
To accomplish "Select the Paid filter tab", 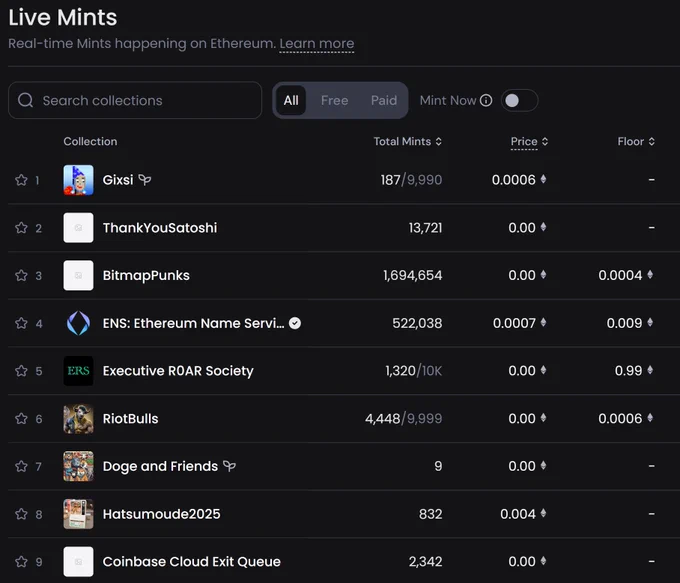I will [384, 101].
